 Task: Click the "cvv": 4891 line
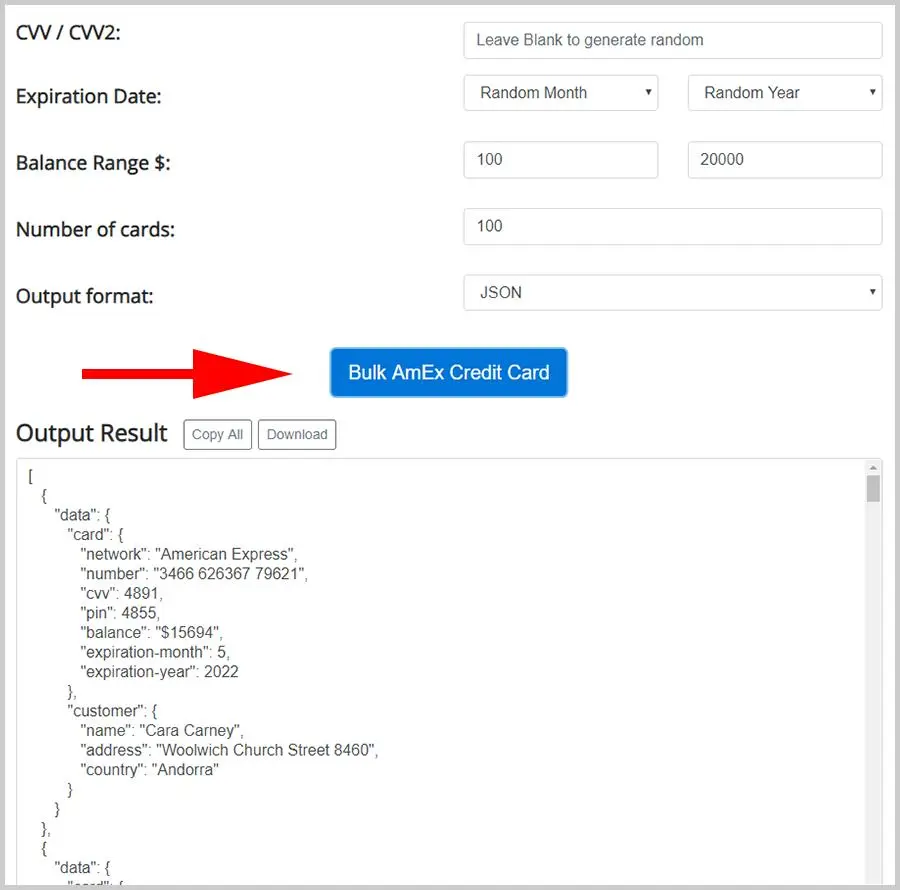[122, 593]
